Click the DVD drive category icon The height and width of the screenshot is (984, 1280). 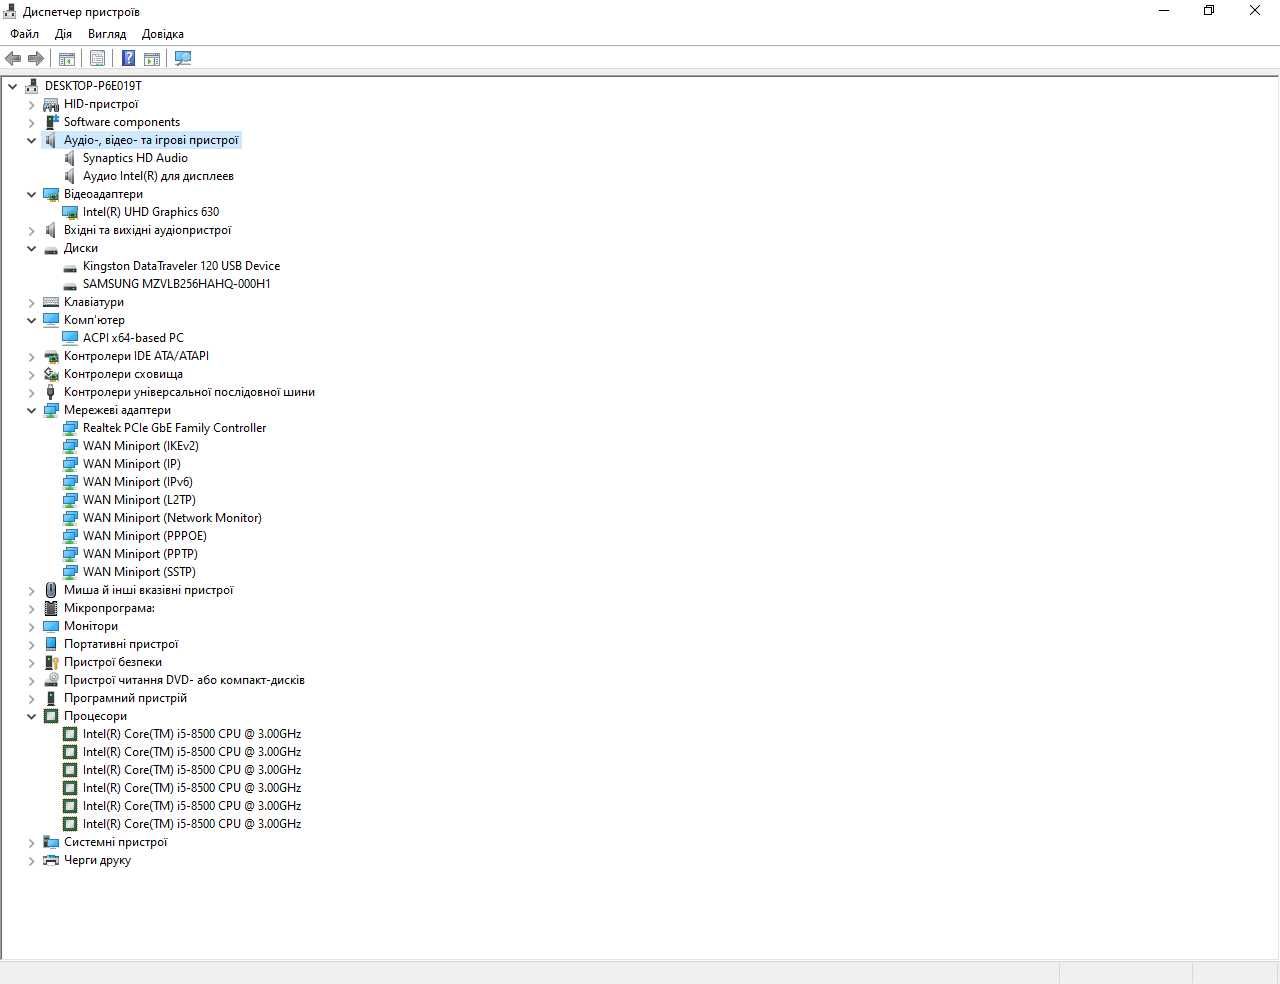51,680
